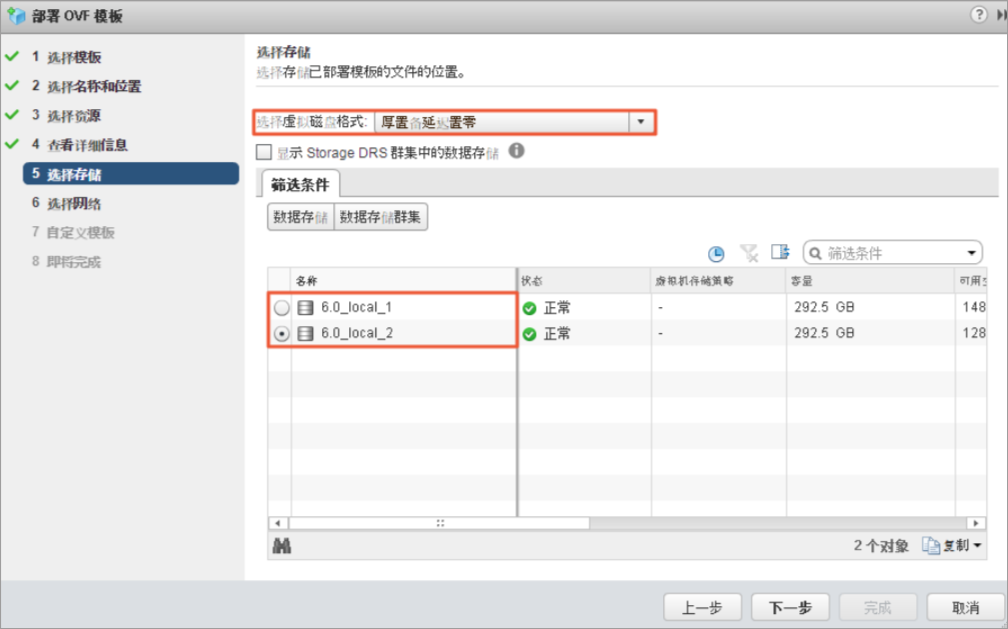Viewport: 1008px width, 629px height.
Task: Click the clear filter funnel icon
Action: [749, 253]
